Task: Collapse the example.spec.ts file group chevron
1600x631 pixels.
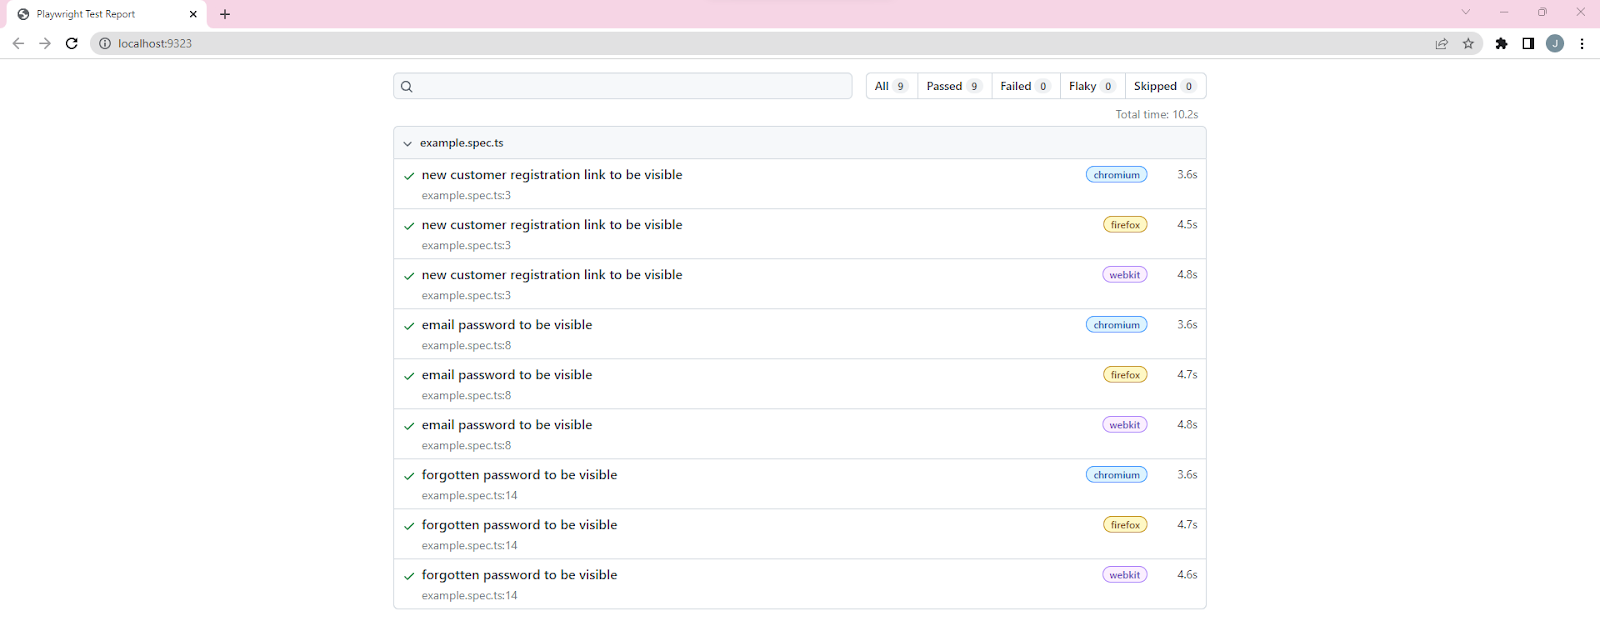Action: [407, 143]
